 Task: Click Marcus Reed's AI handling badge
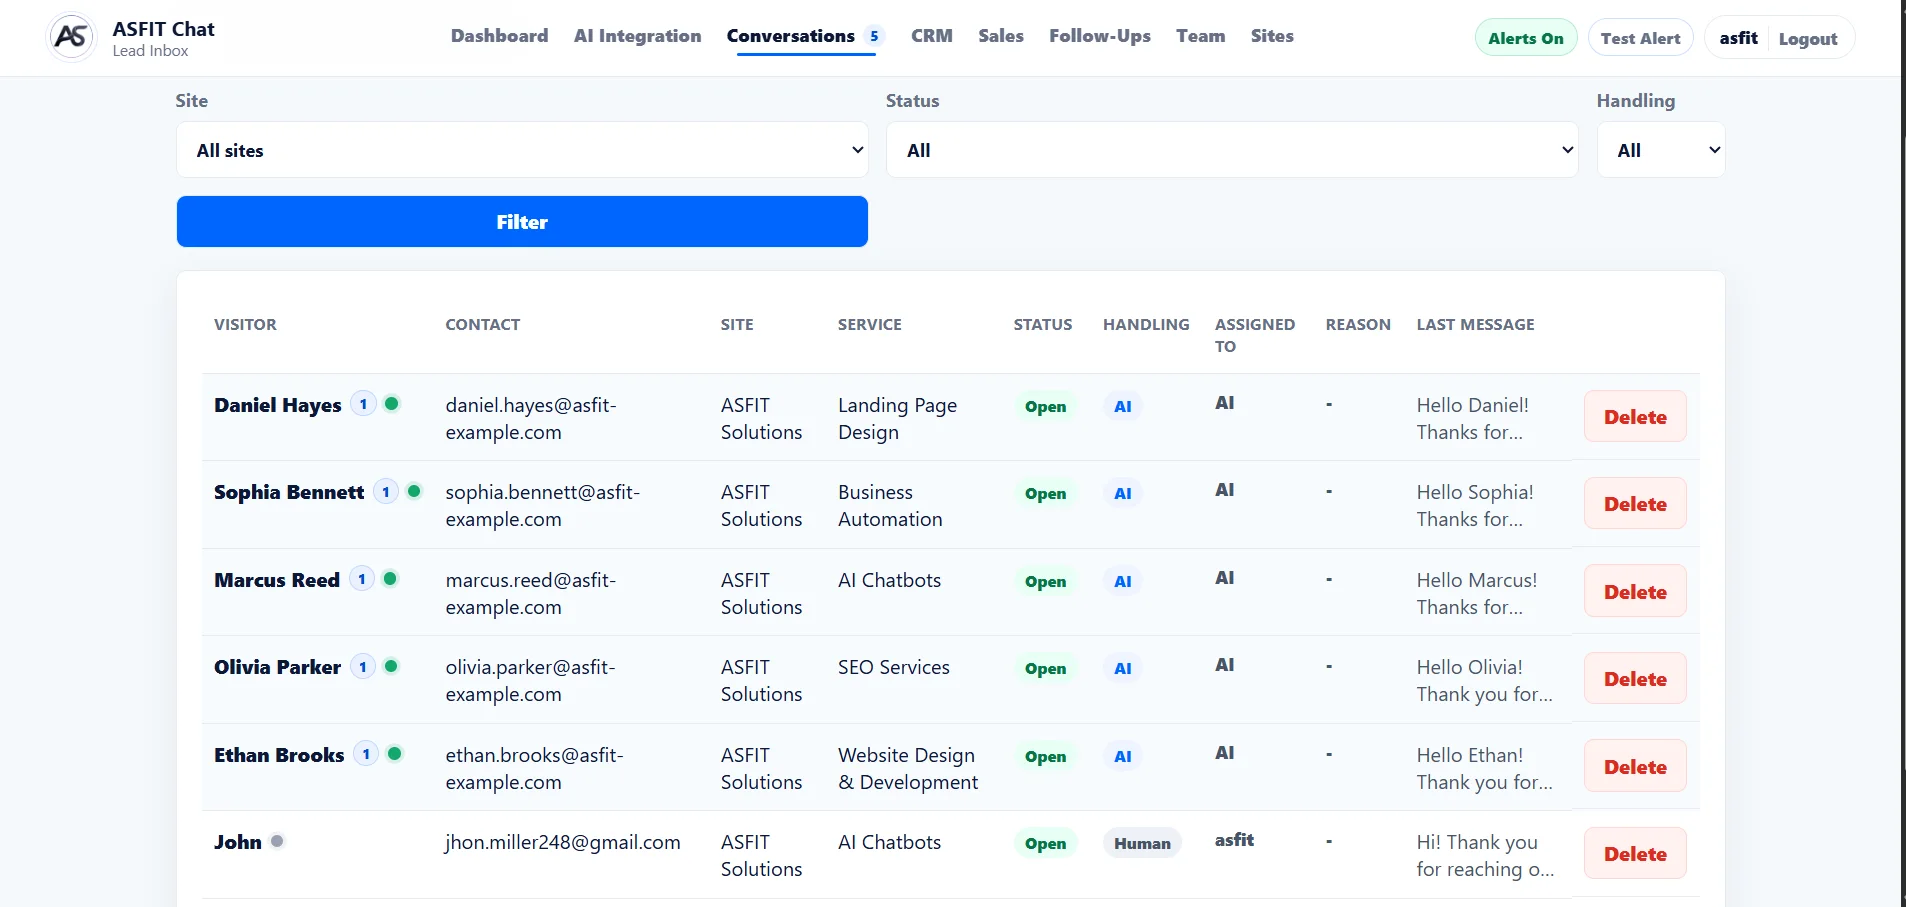click(1123, 581)
